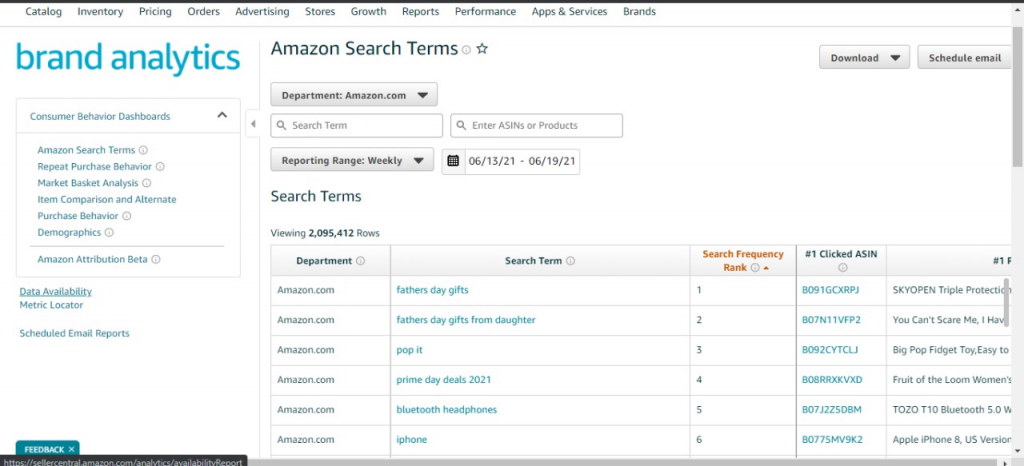This screenshot has width=1024, height=466.
Task: Click info icon next to Amazon Attribution Beta
Action: pos(155,259)
